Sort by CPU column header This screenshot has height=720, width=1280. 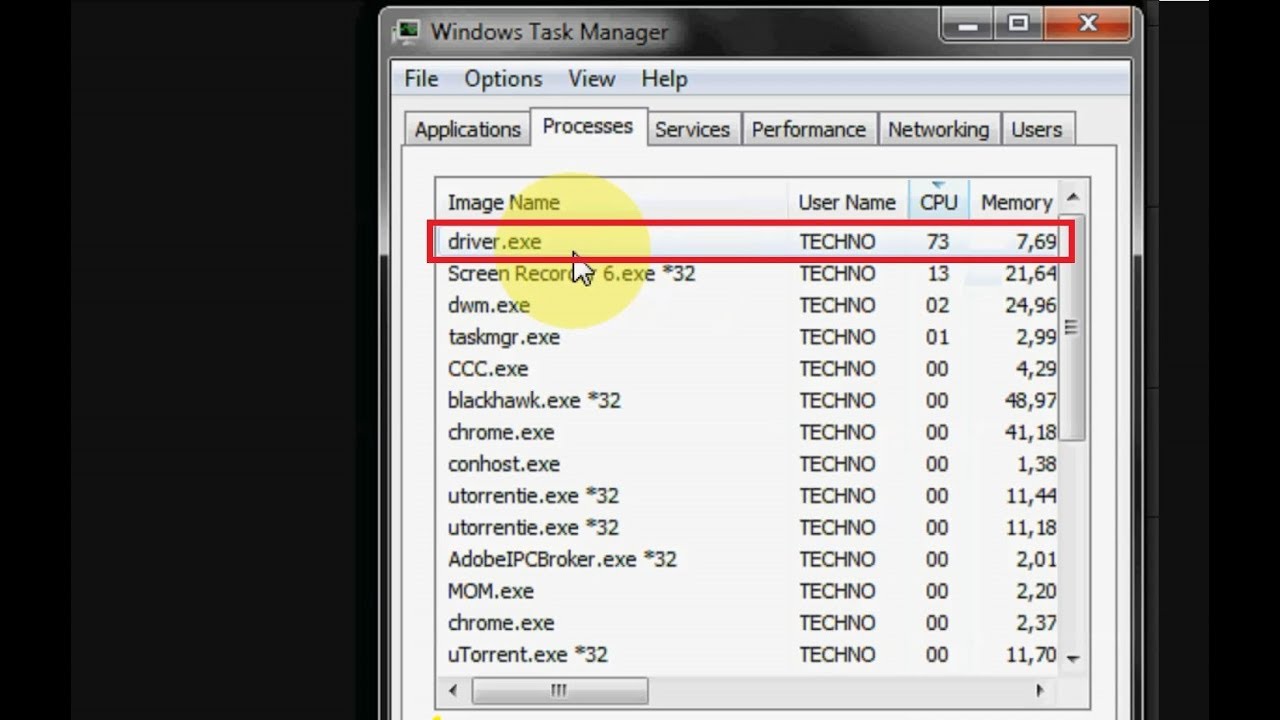(938, 202)
